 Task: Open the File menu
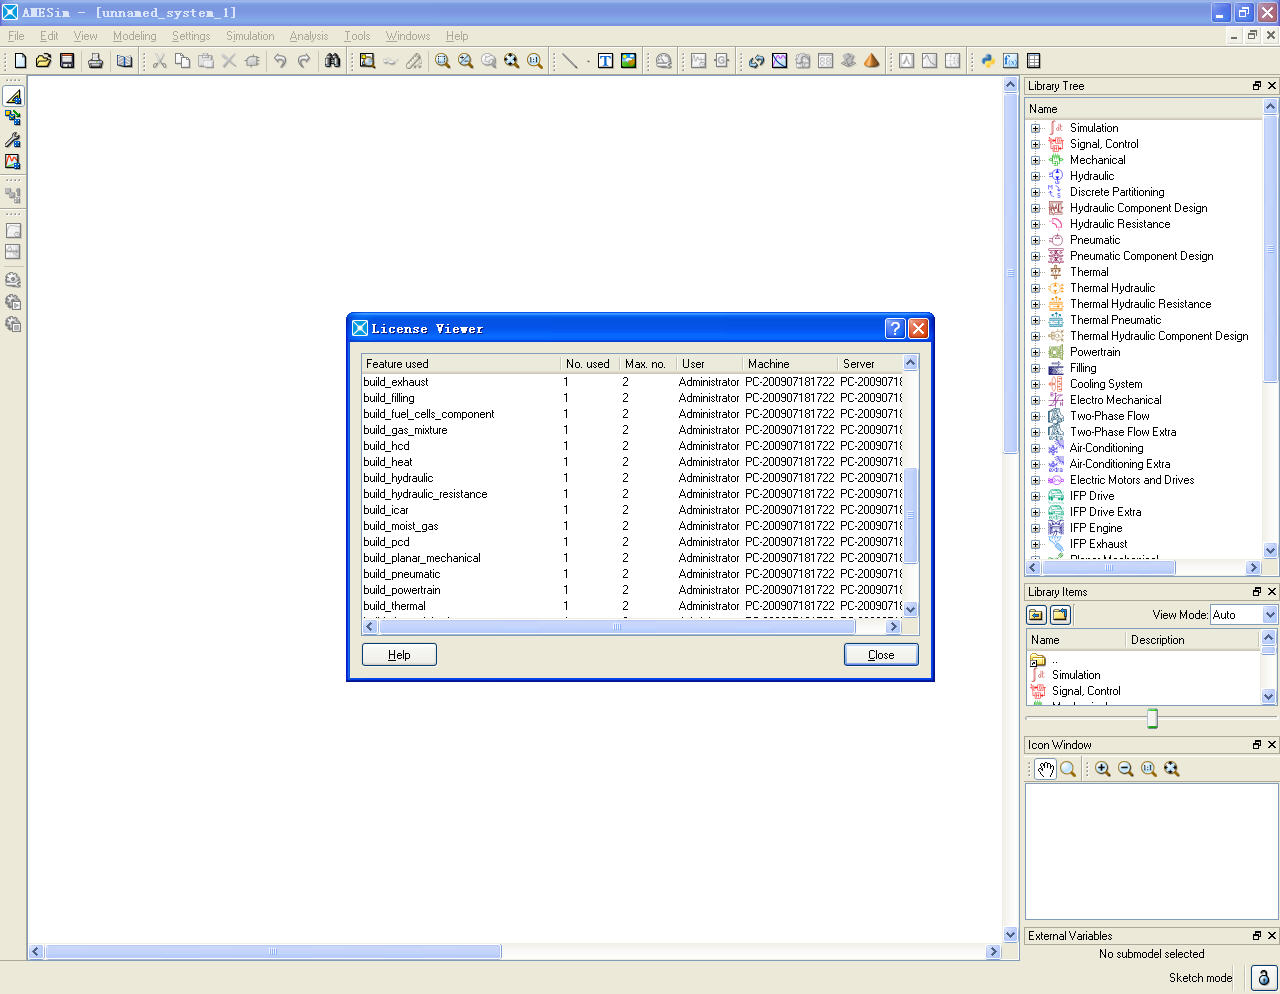[x=16, y=36]
